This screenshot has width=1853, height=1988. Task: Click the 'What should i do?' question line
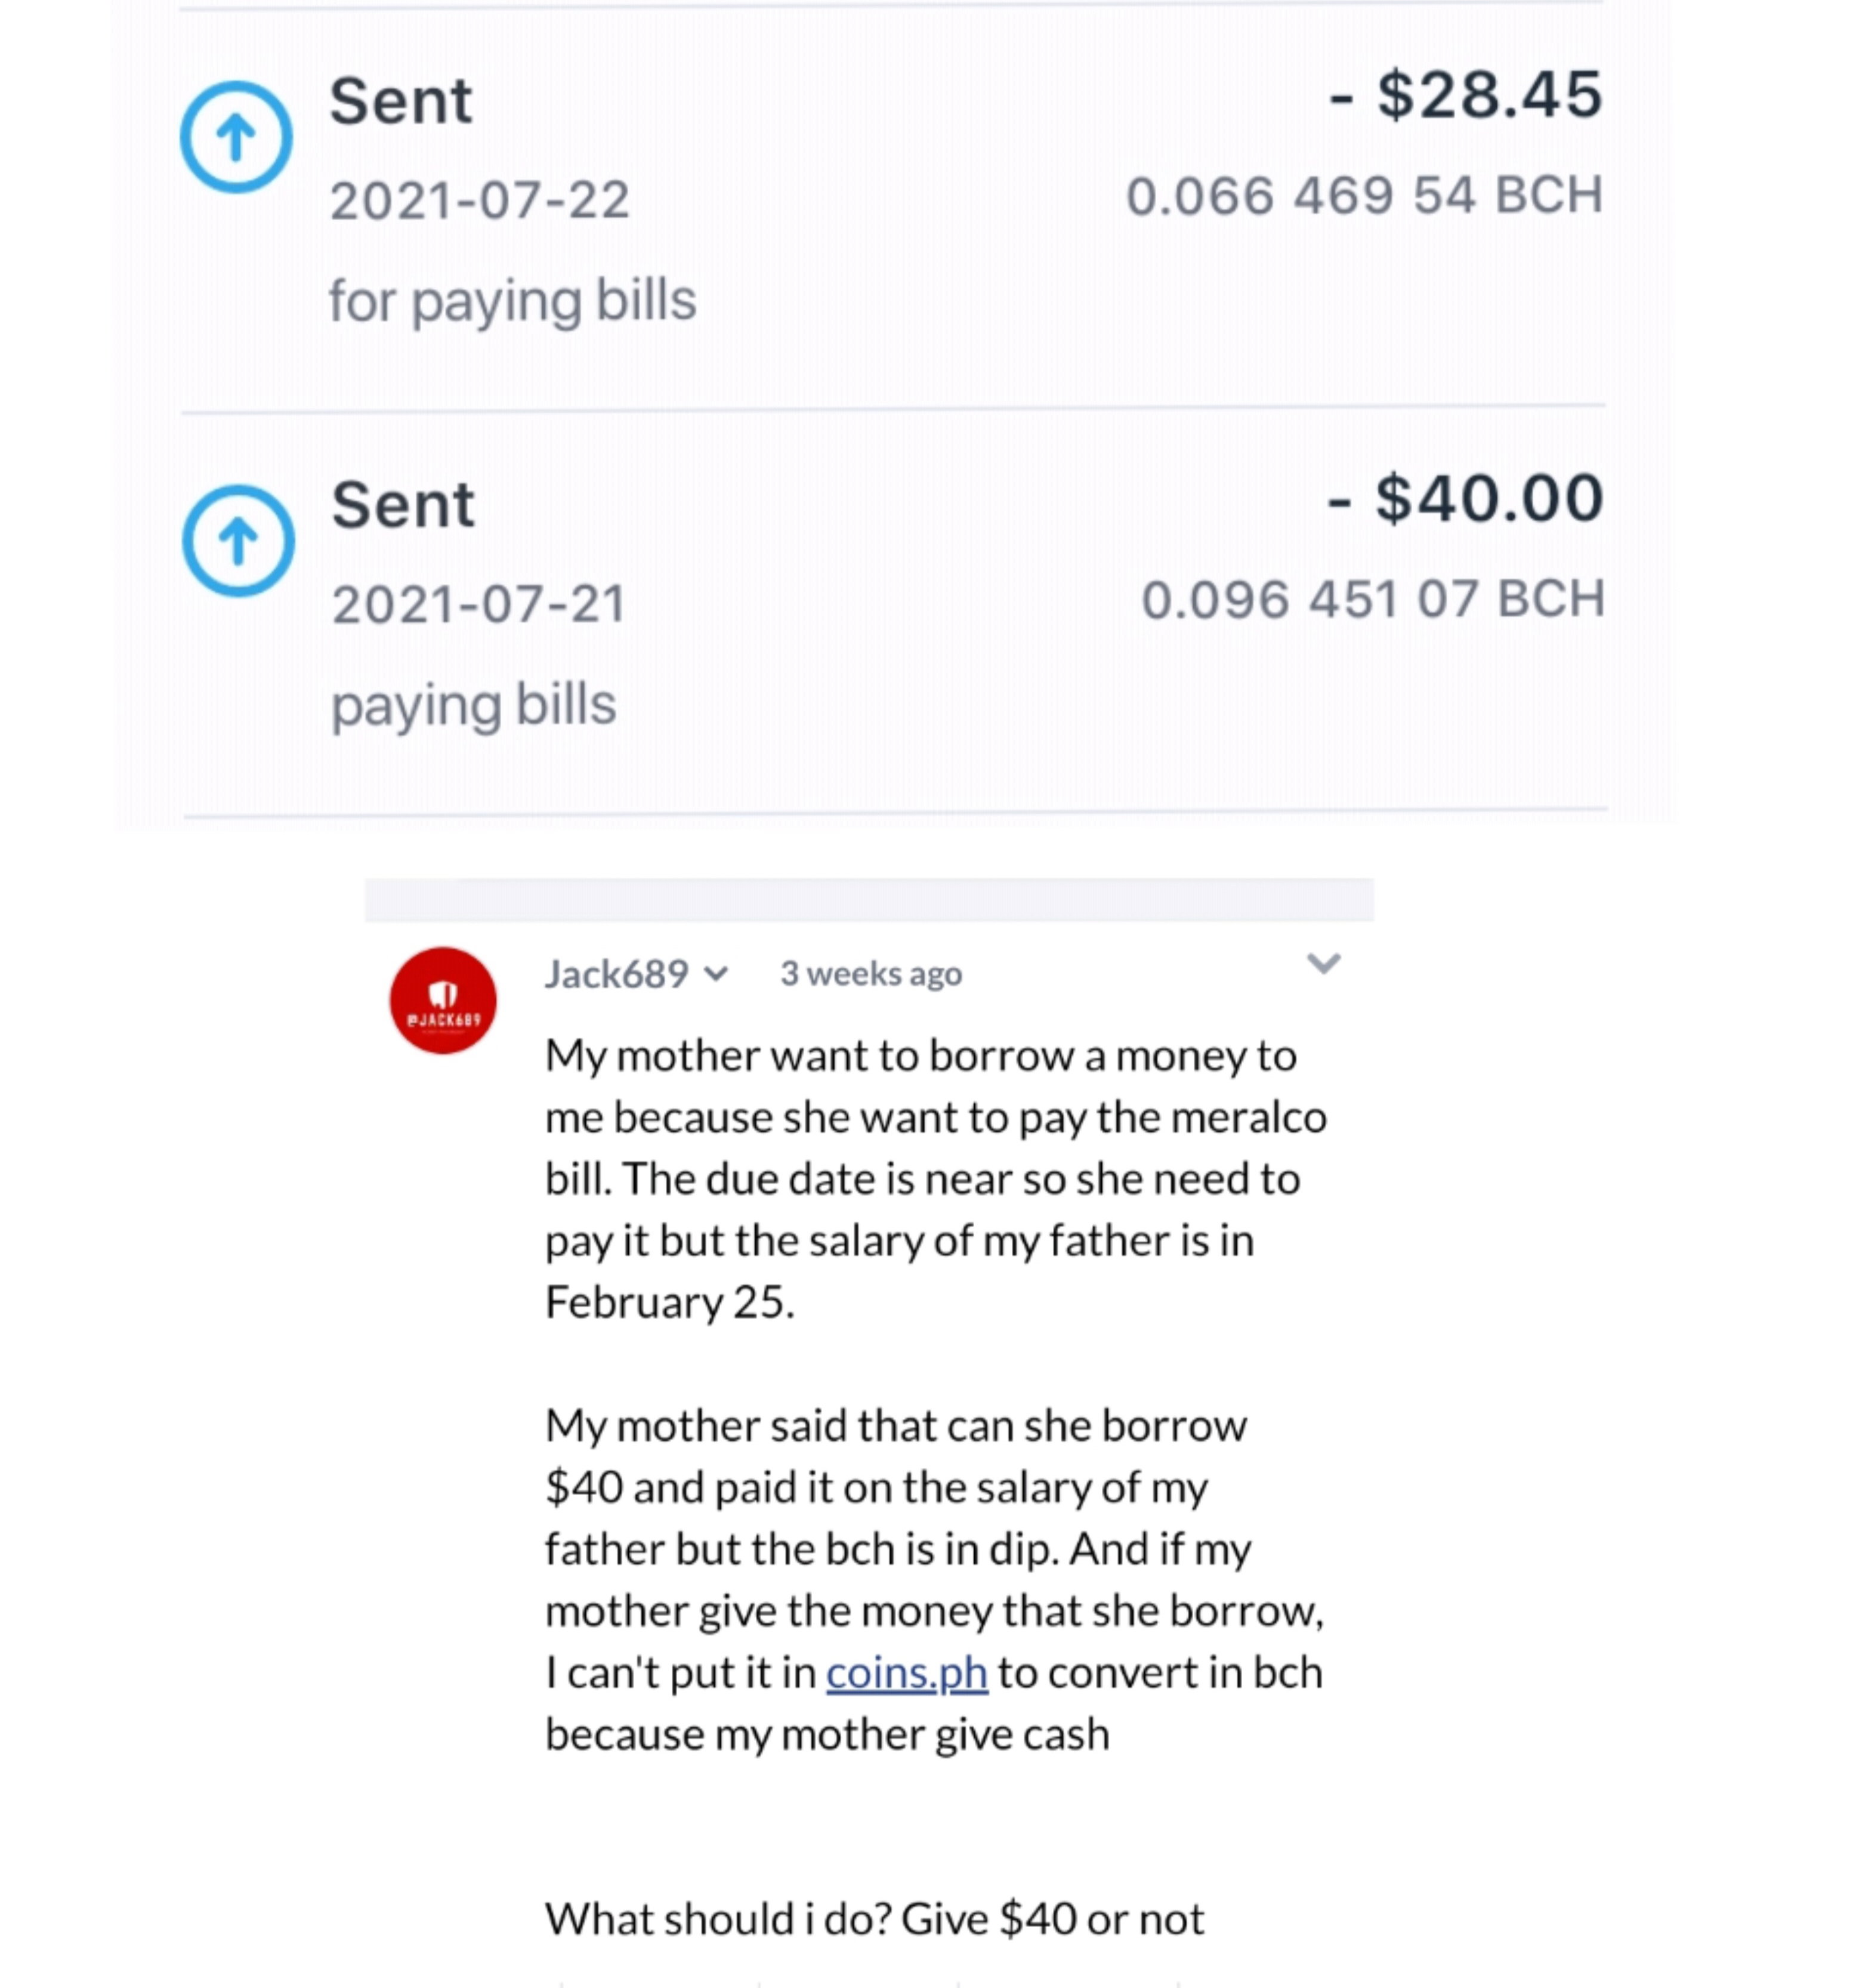point(874,1919)
